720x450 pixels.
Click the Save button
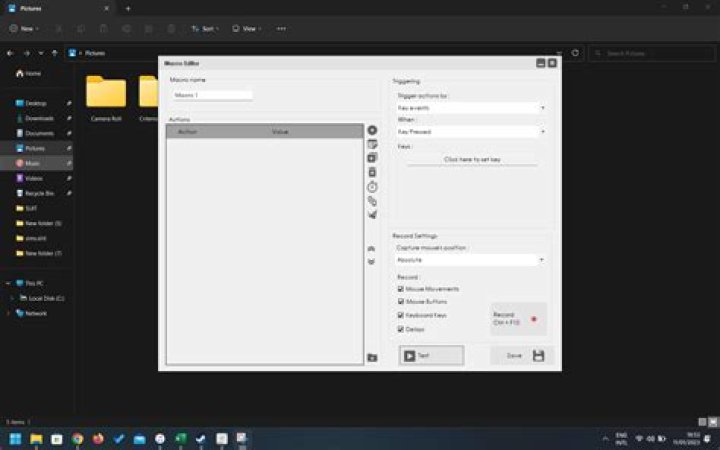[522, 355]
